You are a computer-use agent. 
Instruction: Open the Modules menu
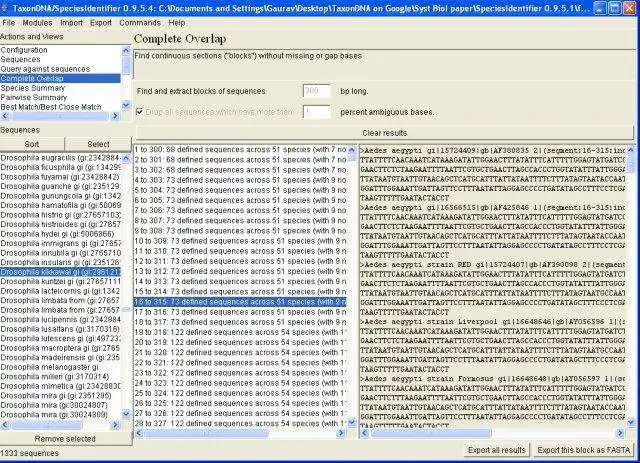point(37,23)
